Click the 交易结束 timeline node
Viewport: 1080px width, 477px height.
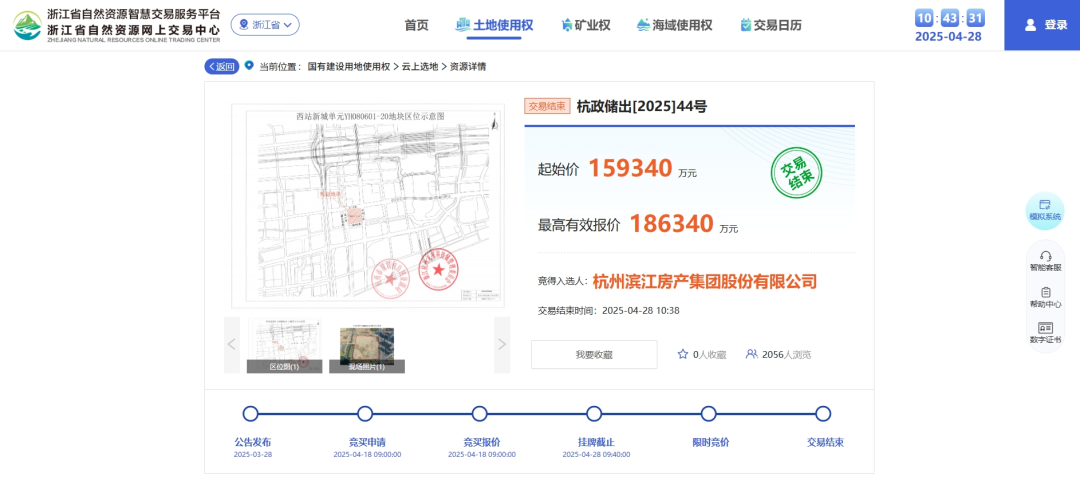pyautogui.click(x=822, y=414)
